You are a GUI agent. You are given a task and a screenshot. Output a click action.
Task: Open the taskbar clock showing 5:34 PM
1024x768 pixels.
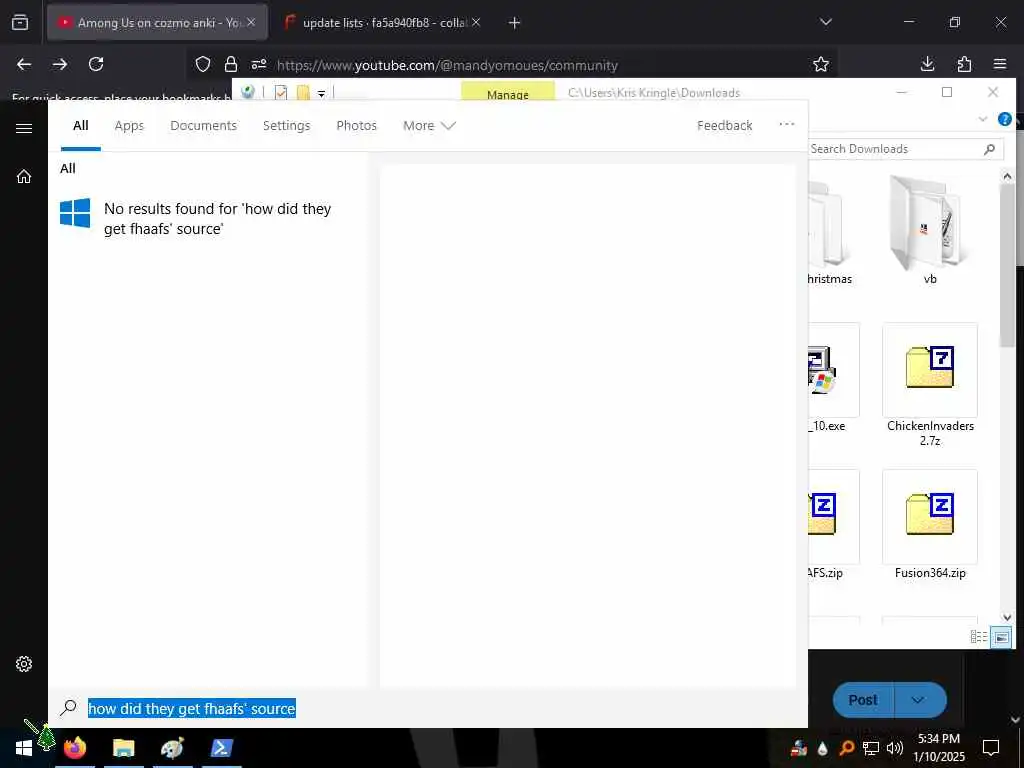click(938, 748)
